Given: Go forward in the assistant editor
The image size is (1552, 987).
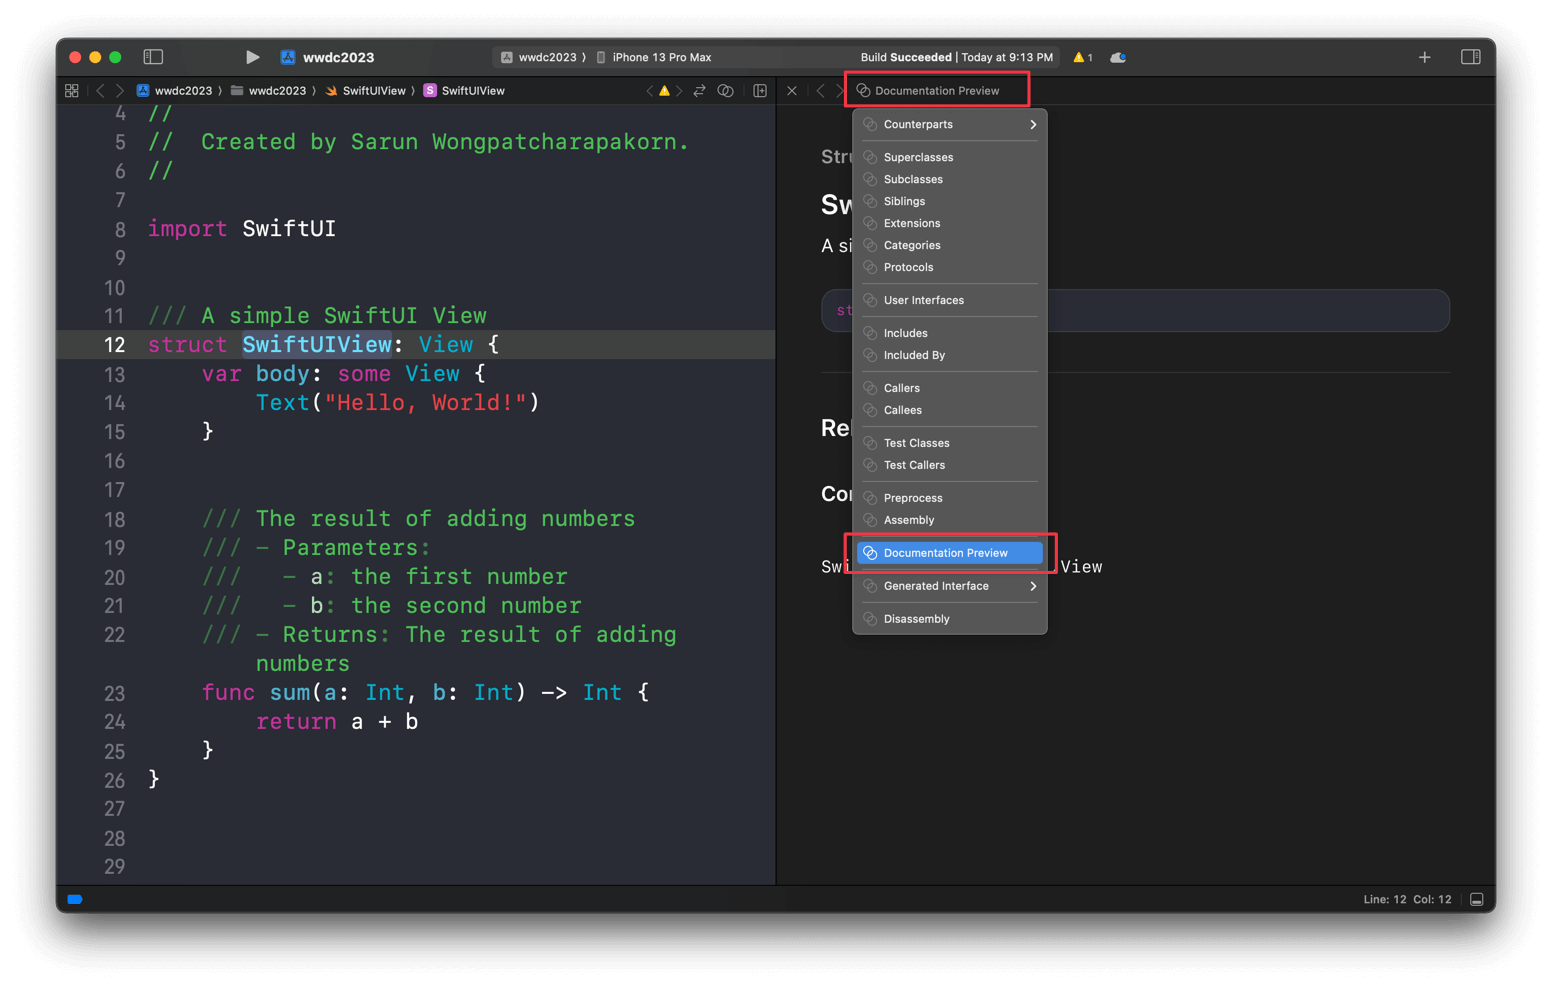Looking at the screenshot, I should point(840,90).
